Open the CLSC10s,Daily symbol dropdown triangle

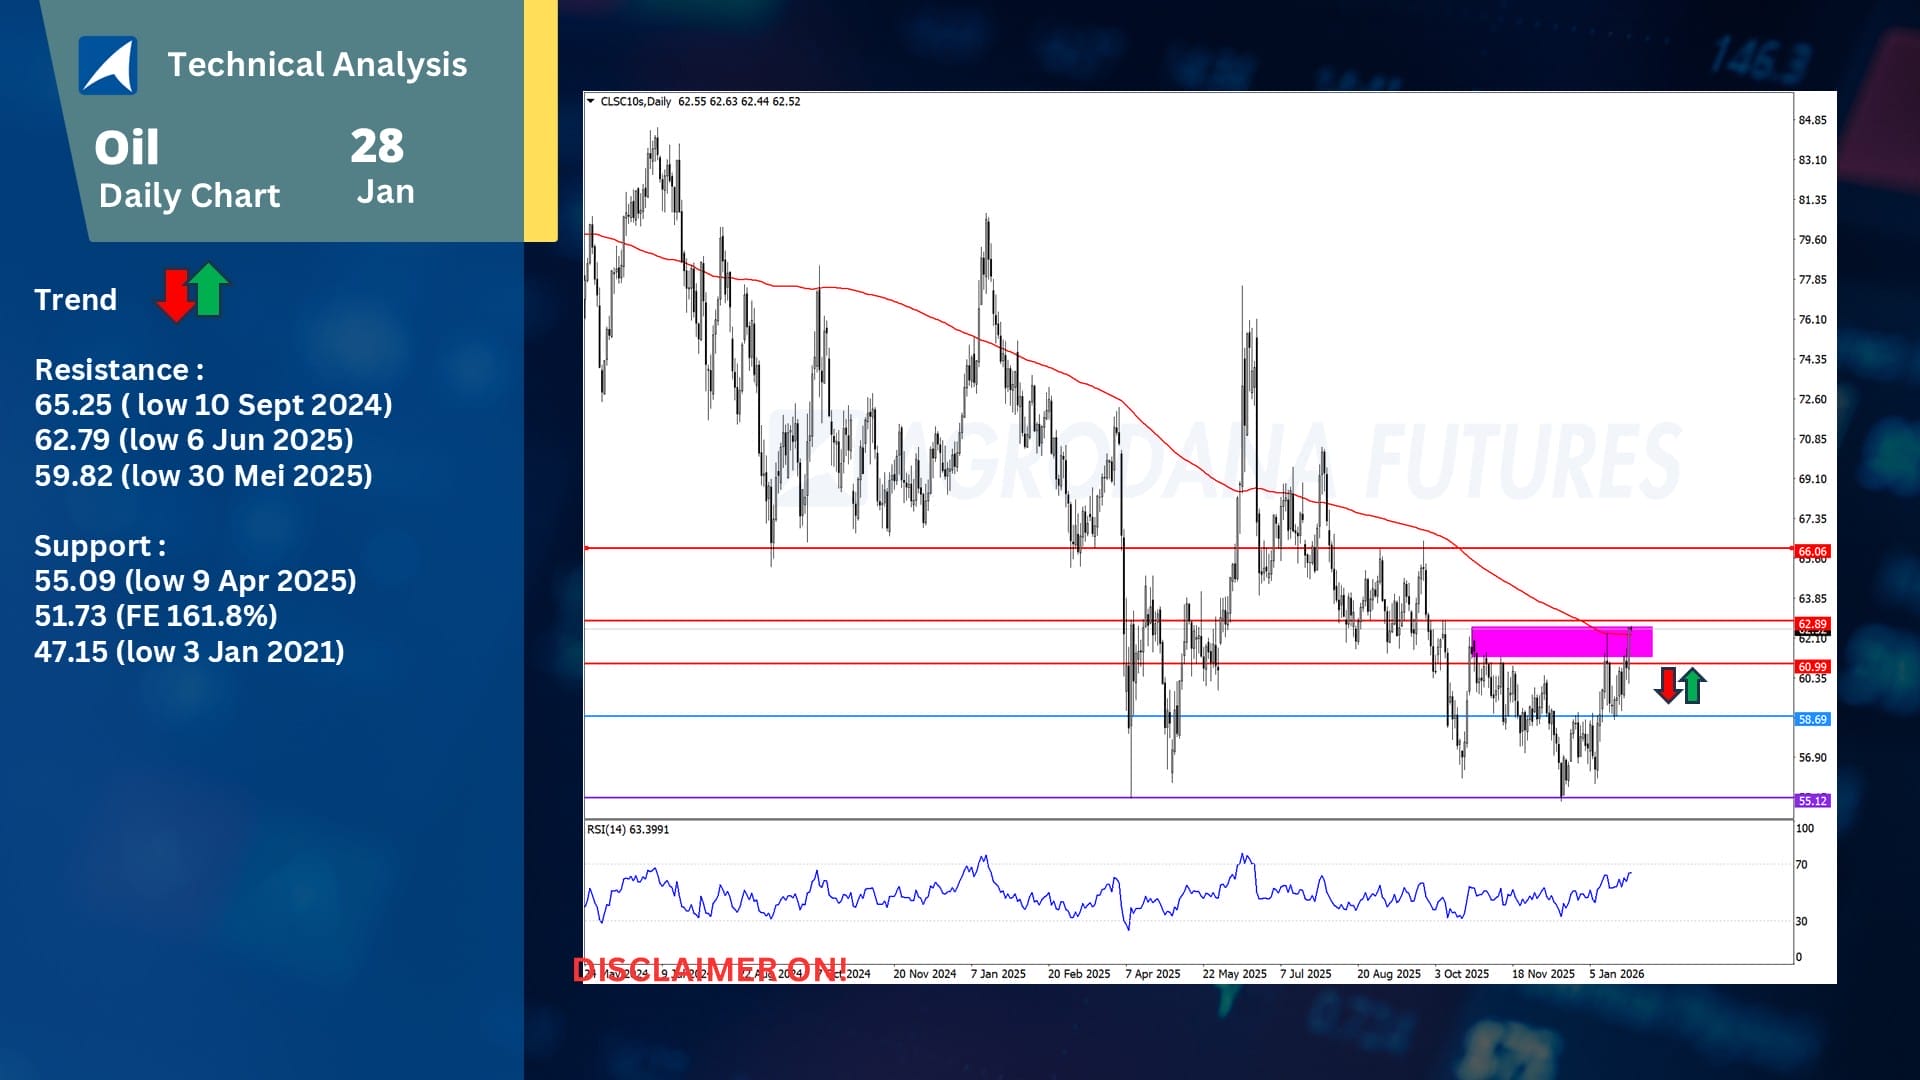click(x=591, y=101)
